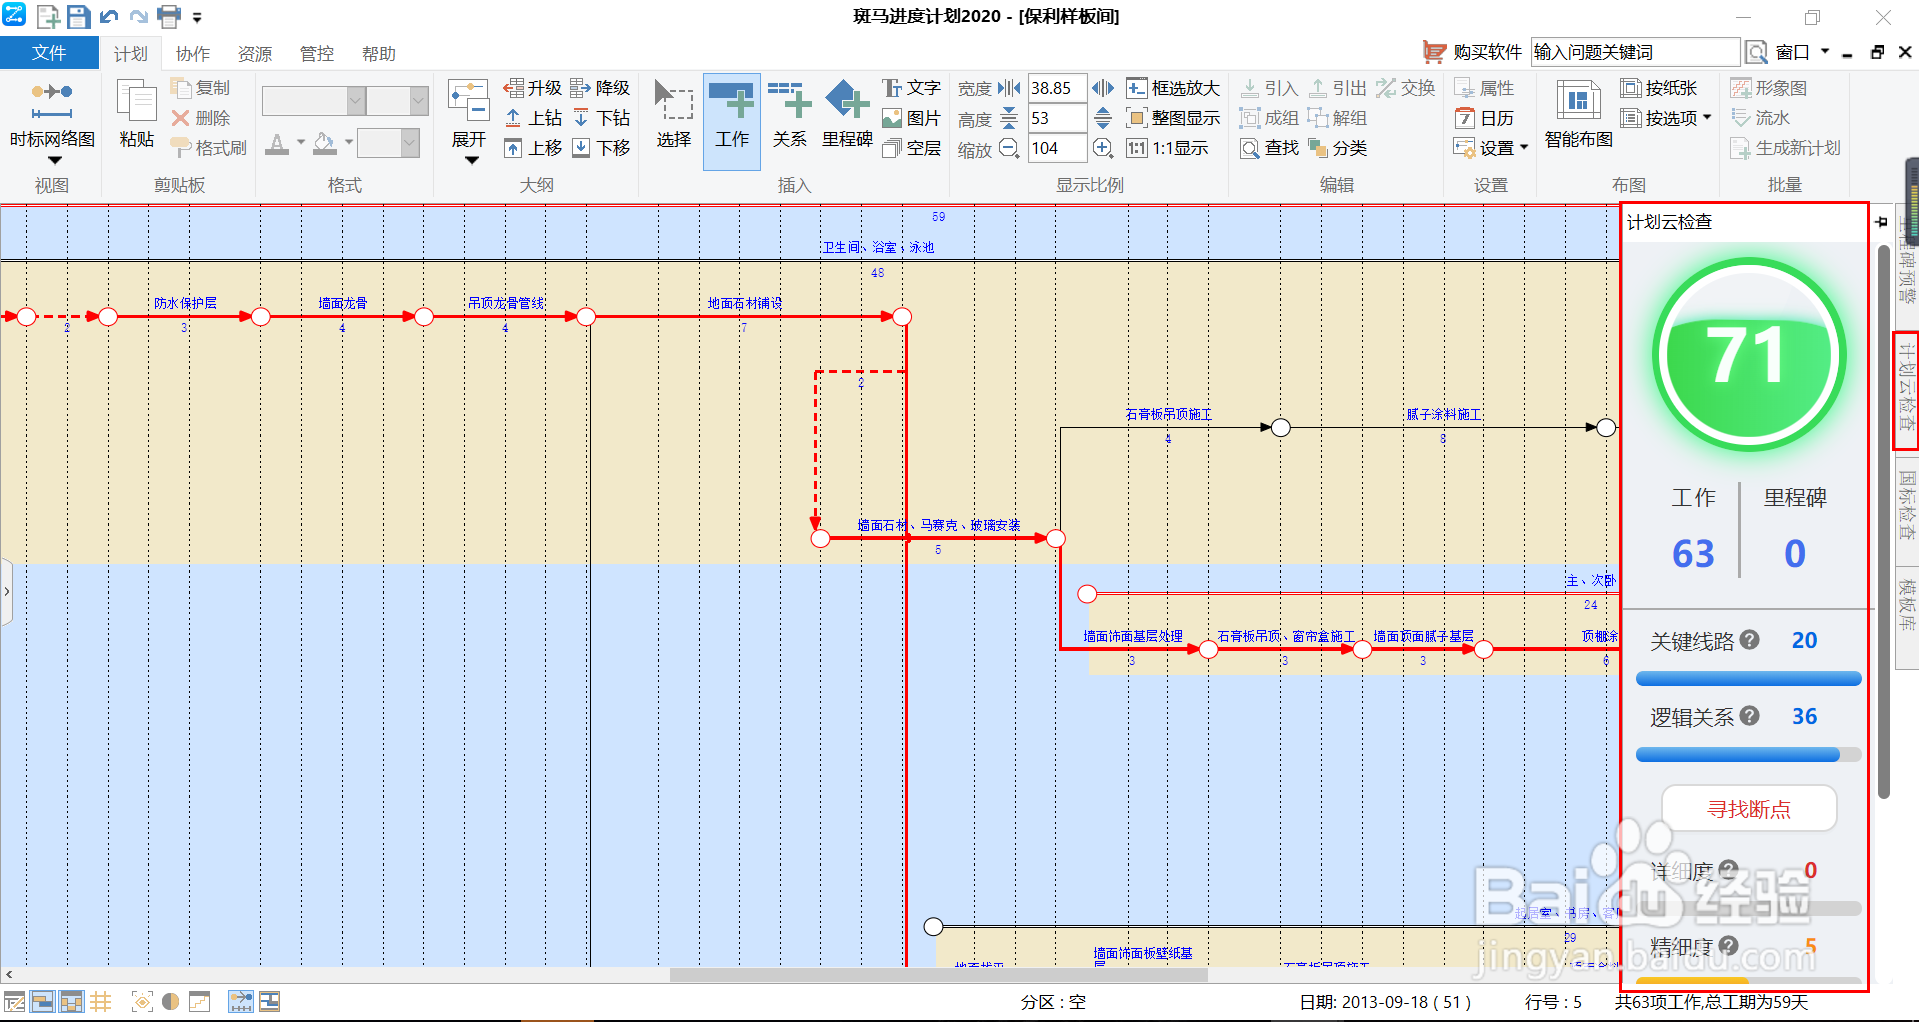Screen dimensions: 1919x1022
Task: Click the search magnifier icon next to keyword box
Action: [1755, 52]
